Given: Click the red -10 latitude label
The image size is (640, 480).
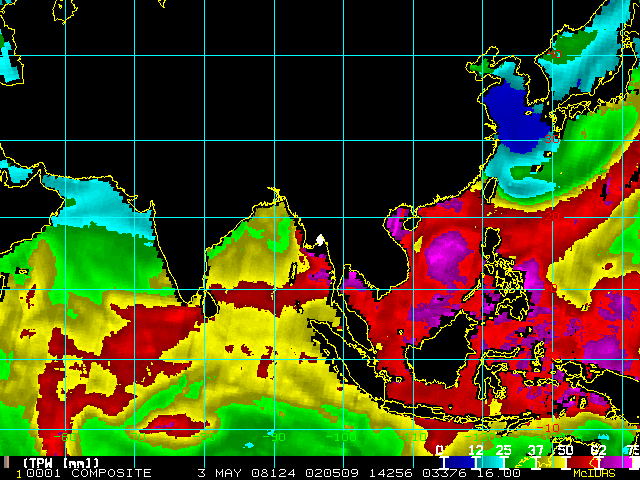Looking at the screenshot, I should pos(548,428).
